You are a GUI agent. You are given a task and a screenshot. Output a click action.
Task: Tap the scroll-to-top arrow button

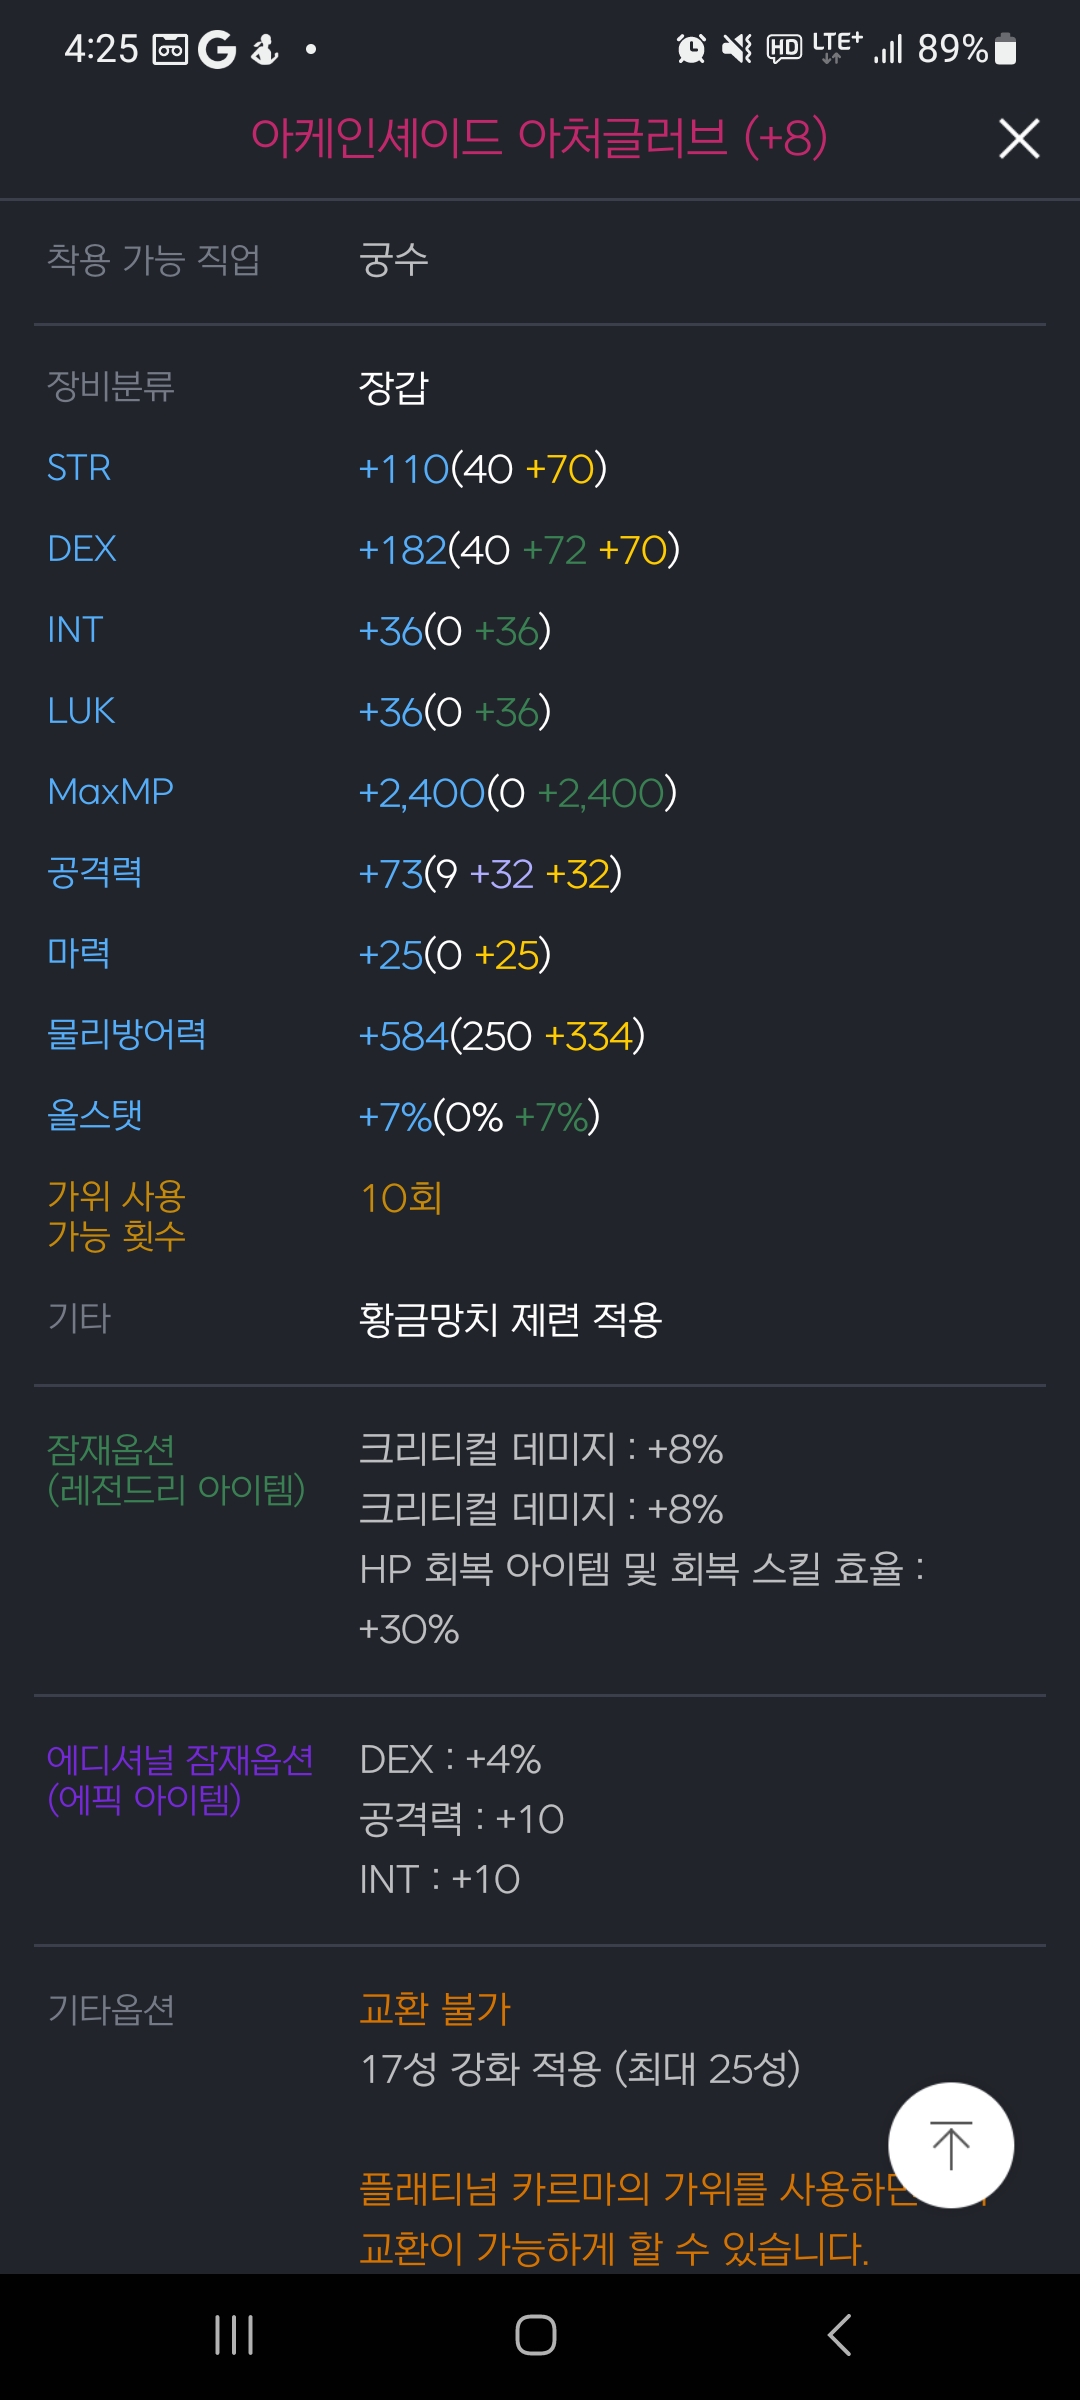(x=951, y=2145)
